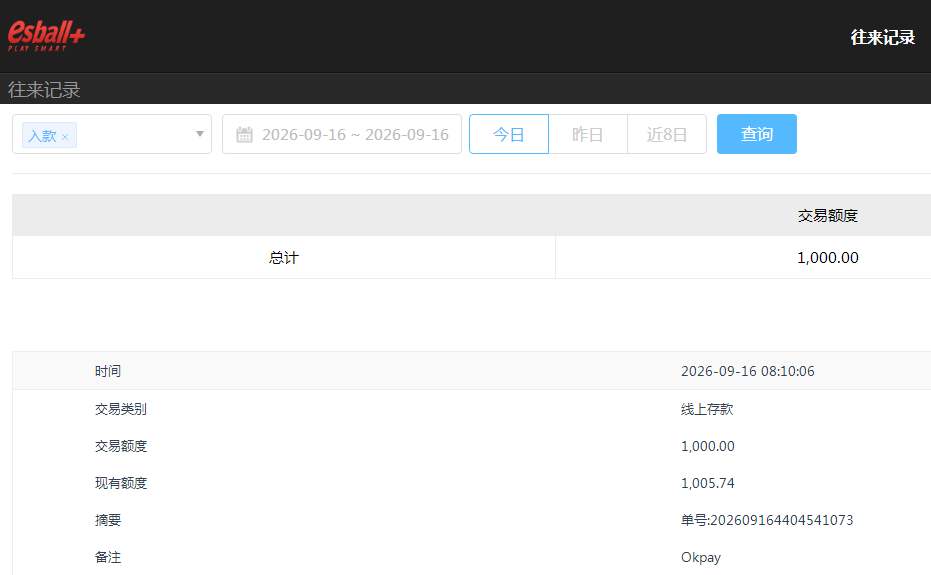The image size is (931, 575).
Task: Select the 今日 date filter
Action: (509, 134)
